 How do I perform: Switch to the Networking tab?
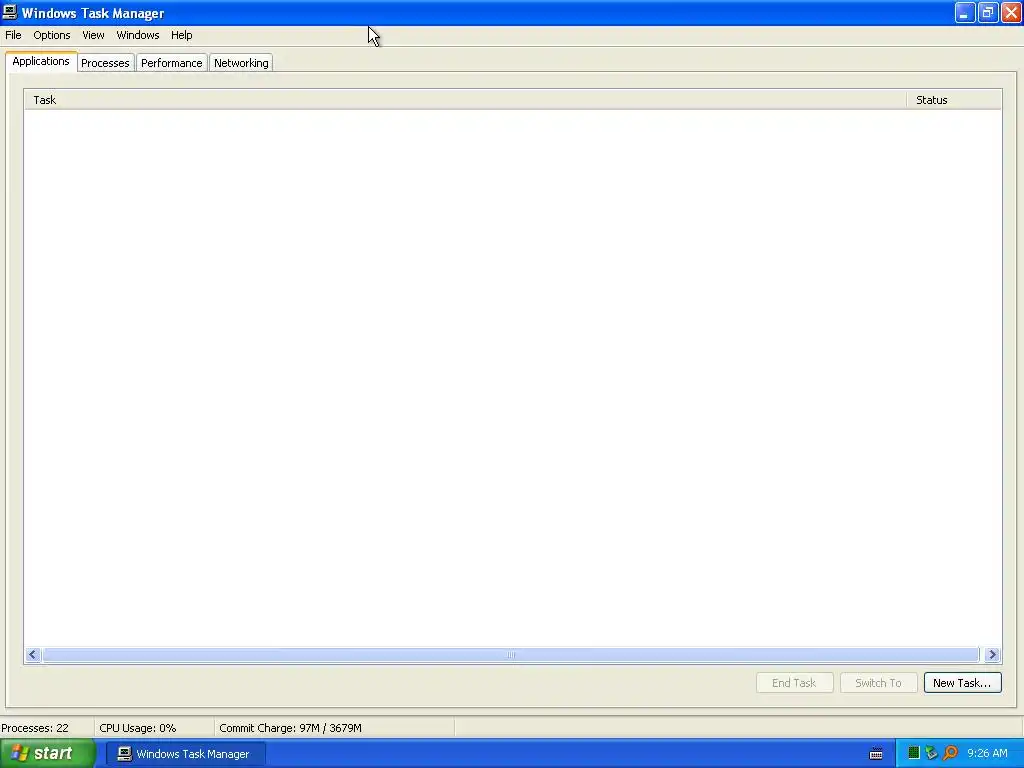click(x=241, y=63)
